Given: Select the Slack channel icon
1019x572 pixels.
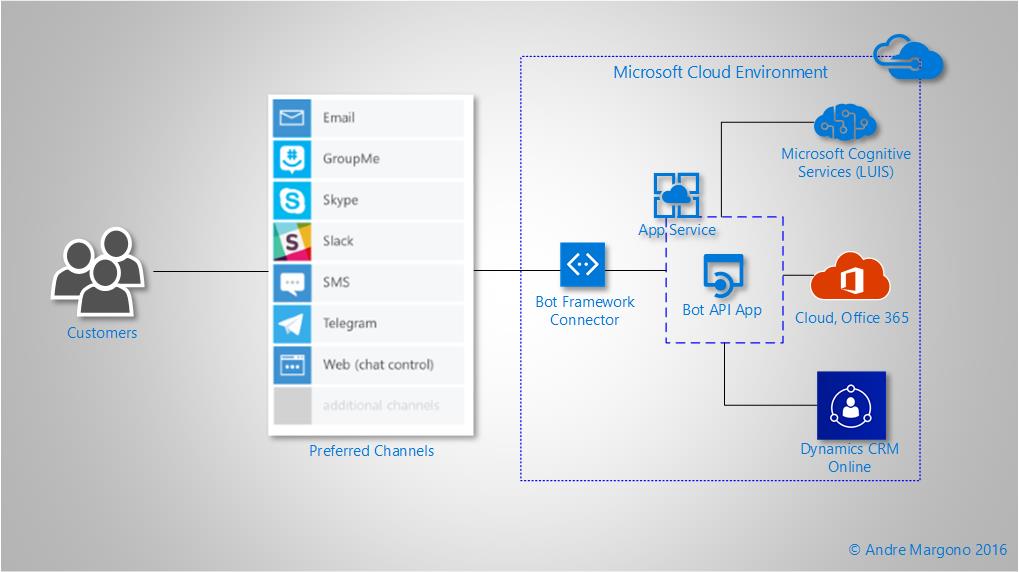Looking at the screenshot, I should [292, 241].
